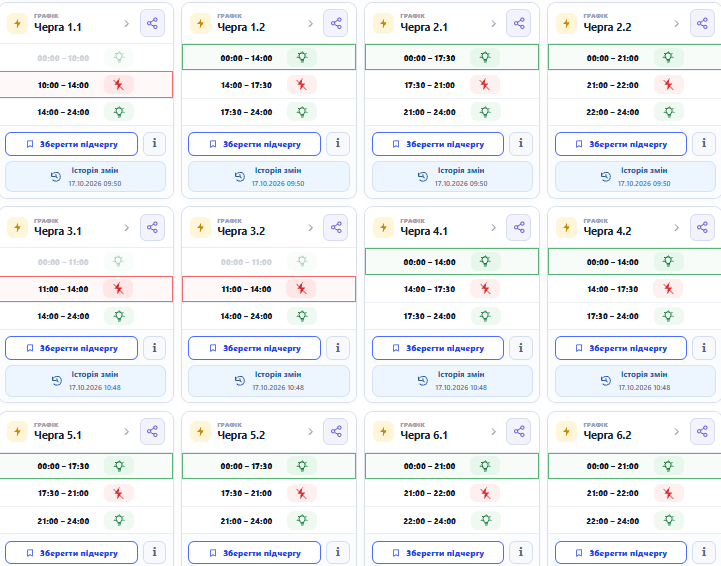The height and width of the screenshot is (566, 721).
Task: Share the Черга 6.1 schedule
Action: click(x=519, y=432)
